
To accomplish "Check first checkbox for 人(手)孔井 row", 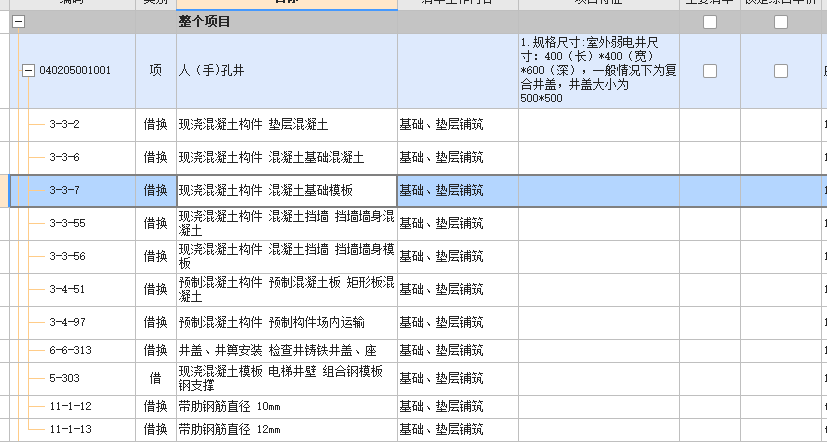I will click(710, 71).
